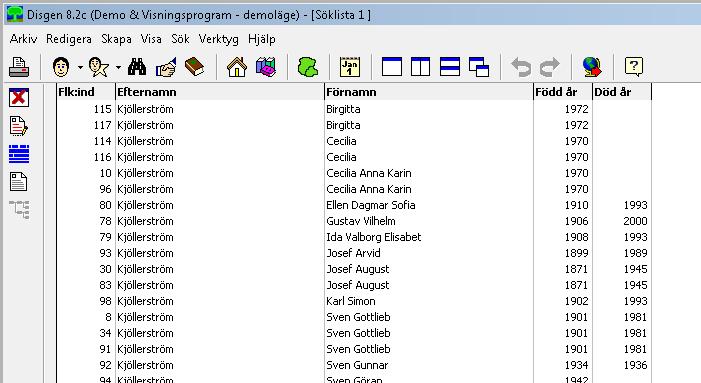Click the question mark help icon

[x=634, y=67]
